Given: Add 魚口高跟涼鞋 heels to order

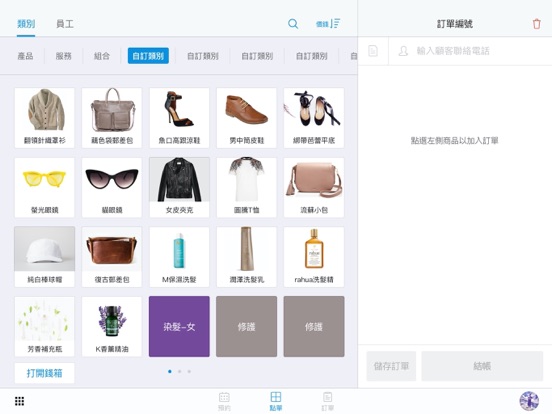Looking at the screenshot, I should tap(179, 118).
